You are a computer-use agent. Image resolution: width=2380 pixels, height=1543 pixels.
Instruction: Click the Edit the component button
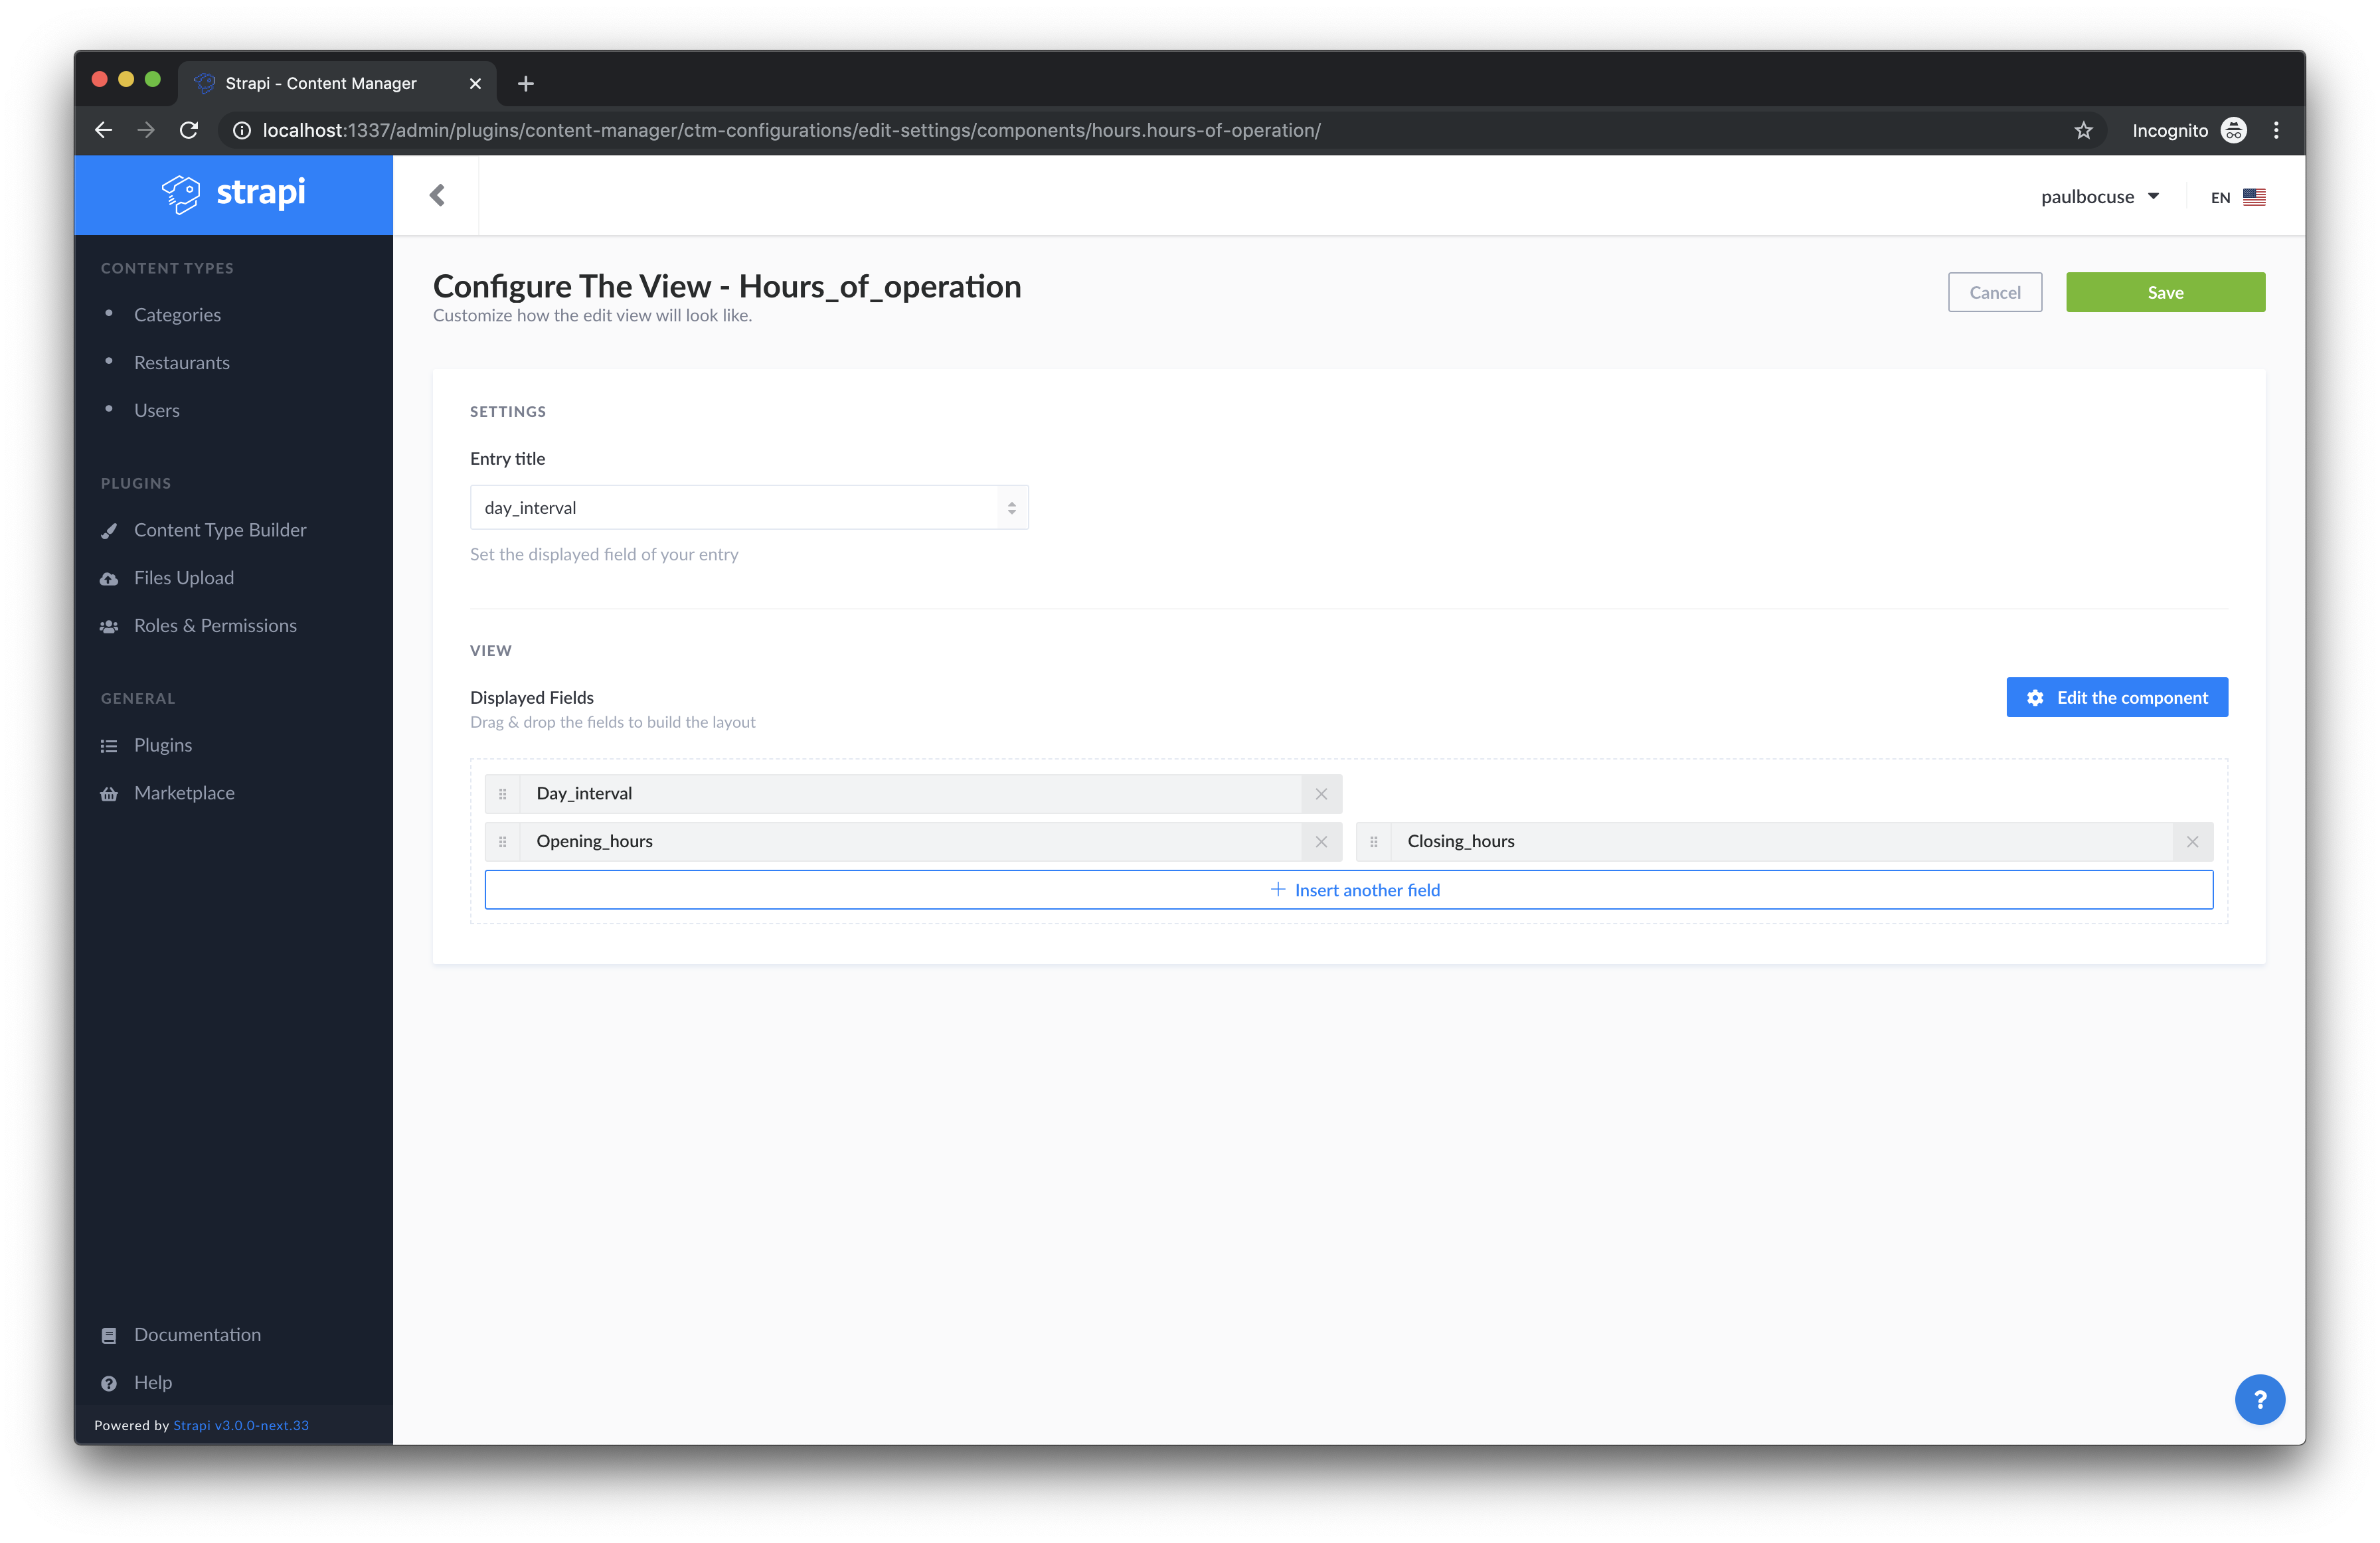[x=2116, y=698]
